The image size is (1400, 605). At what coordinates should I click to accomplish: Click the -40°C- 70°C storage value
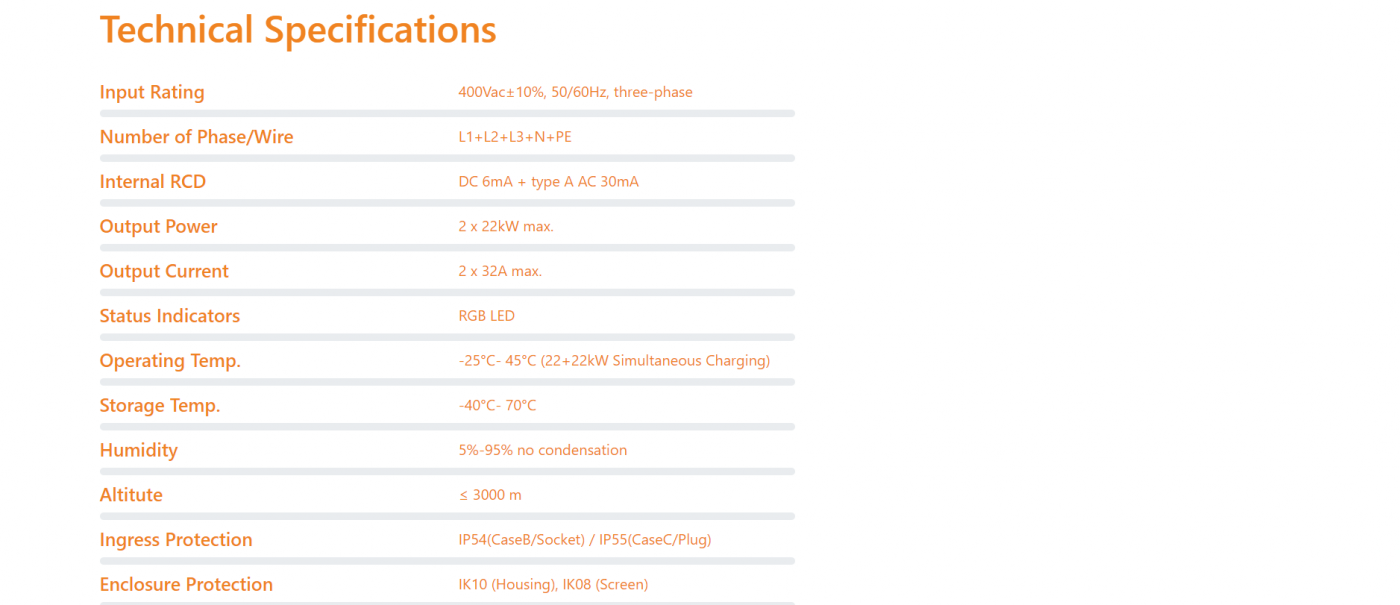pos(497,406)
